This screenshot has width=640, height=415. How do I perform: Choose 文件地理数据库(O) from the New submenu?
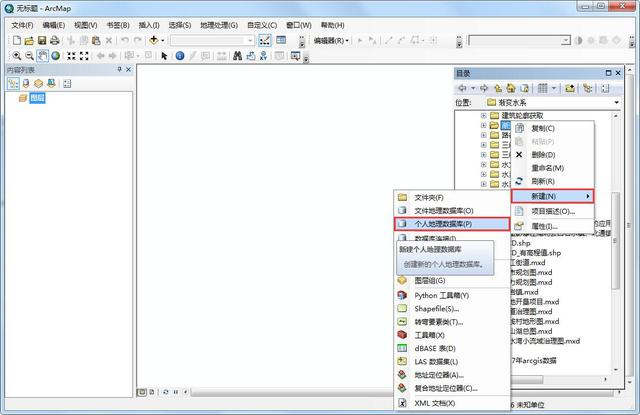tap(452, 211)
